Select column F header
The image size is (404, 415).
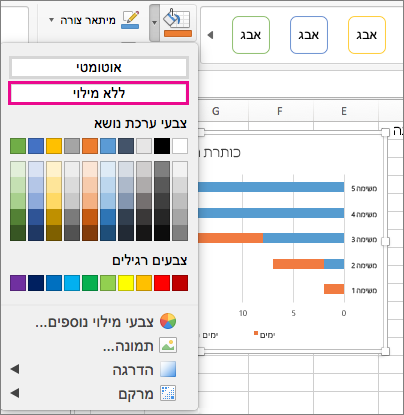pyautogui.click(x=280, y=111)
